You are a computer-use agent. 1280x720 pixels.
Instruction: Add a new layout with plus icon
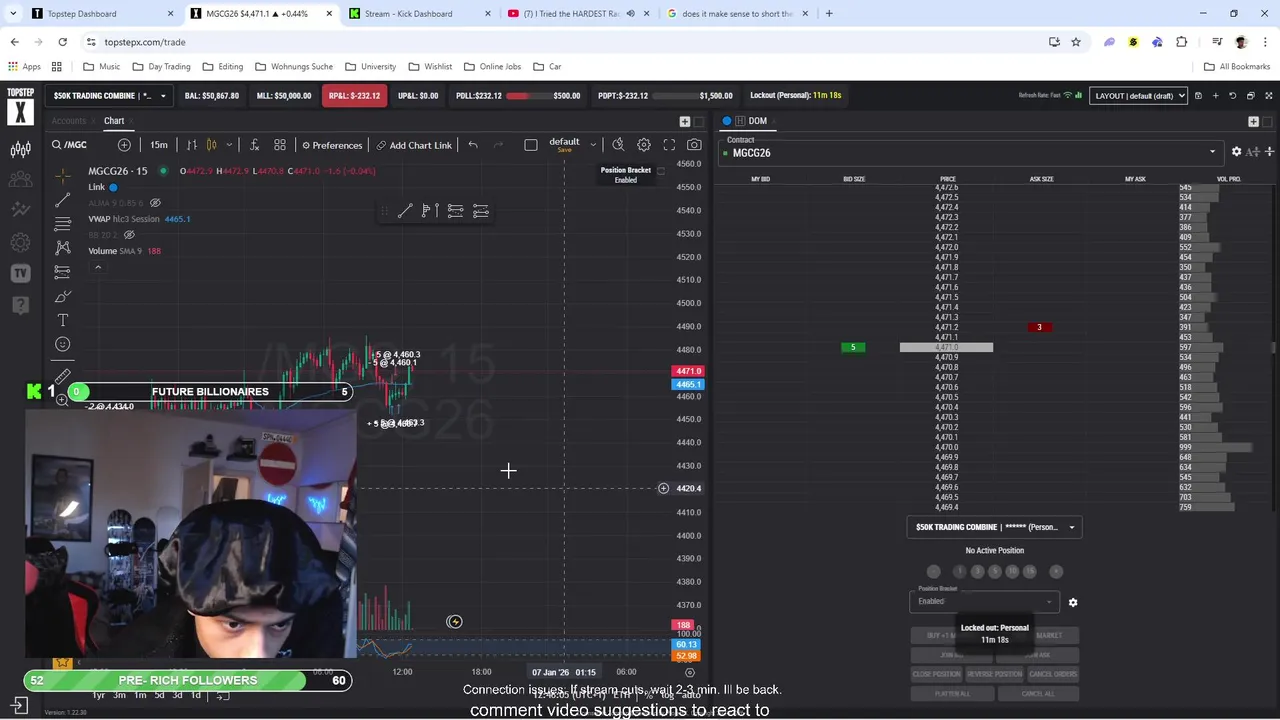[x=1215, y=96]
